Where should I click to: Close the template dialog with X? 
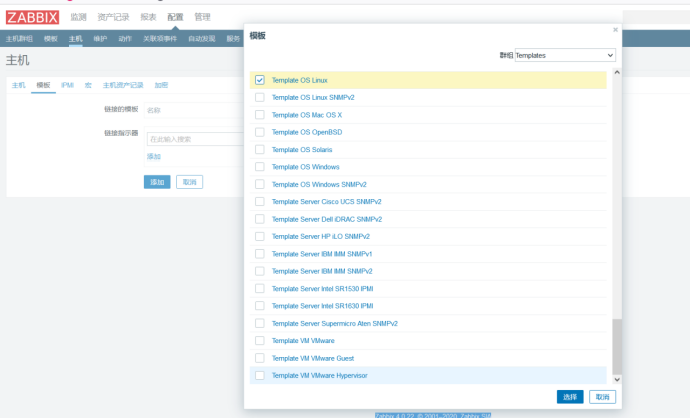pyautogui.click(x=615, y=30)
